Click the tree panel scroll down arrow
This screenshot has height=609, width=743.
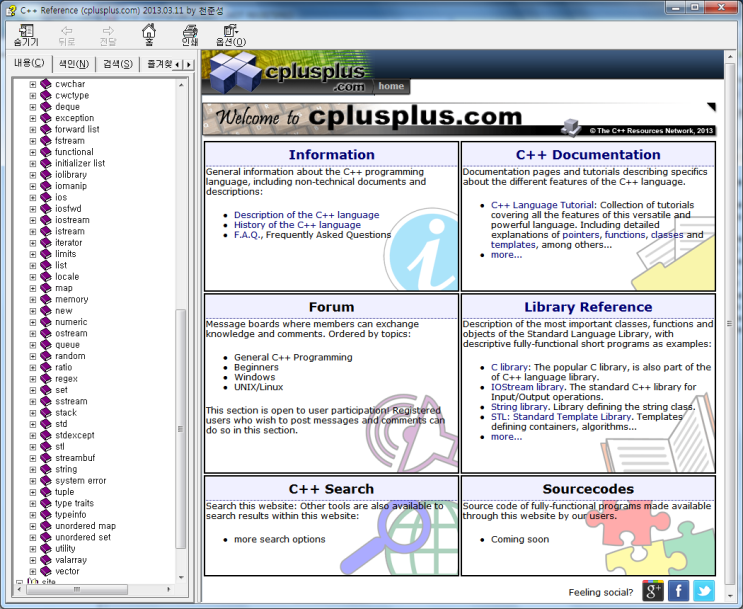pos(181,577)
